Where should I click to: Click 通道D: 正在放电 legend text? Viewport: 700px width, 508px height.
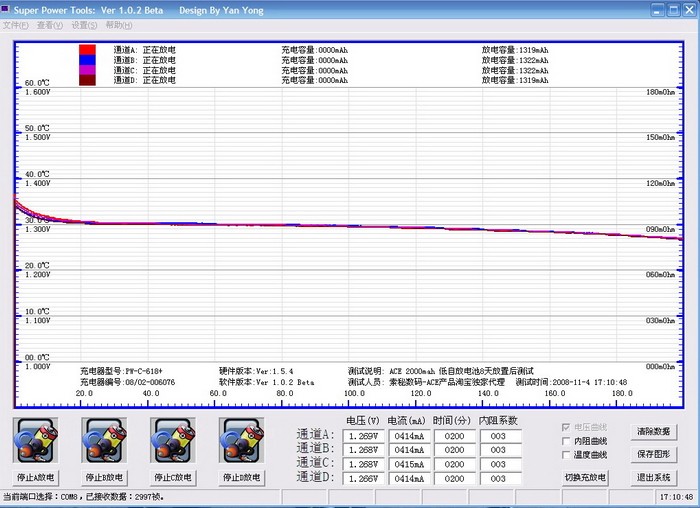145,80
